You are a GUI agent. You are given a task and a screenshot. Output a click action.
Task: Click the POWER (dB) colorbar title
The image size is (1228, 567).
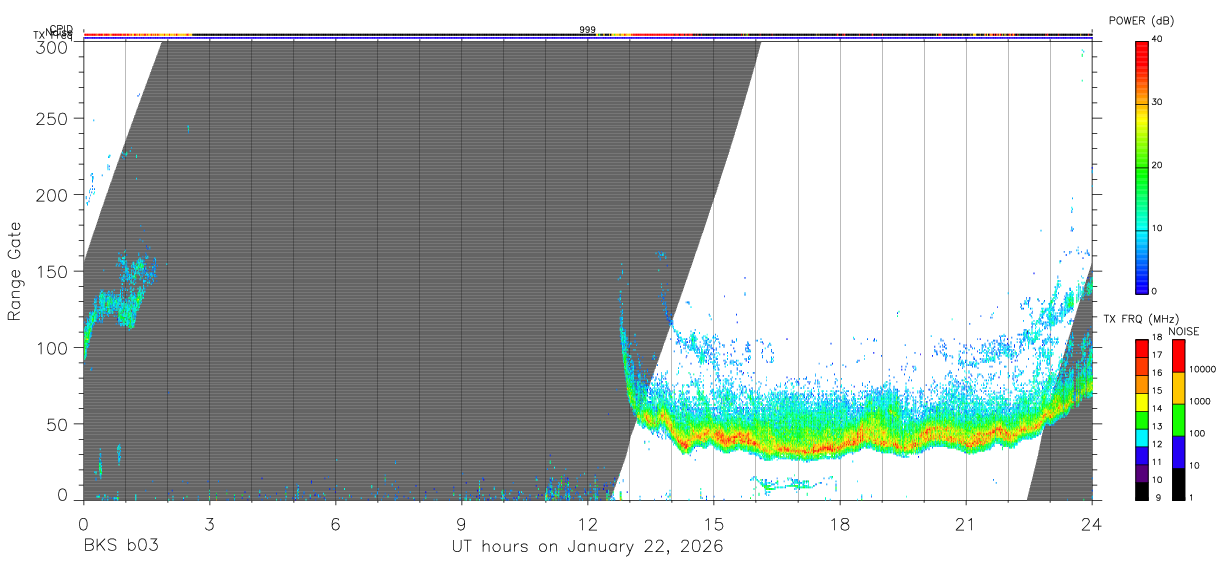click(1142, 21)
